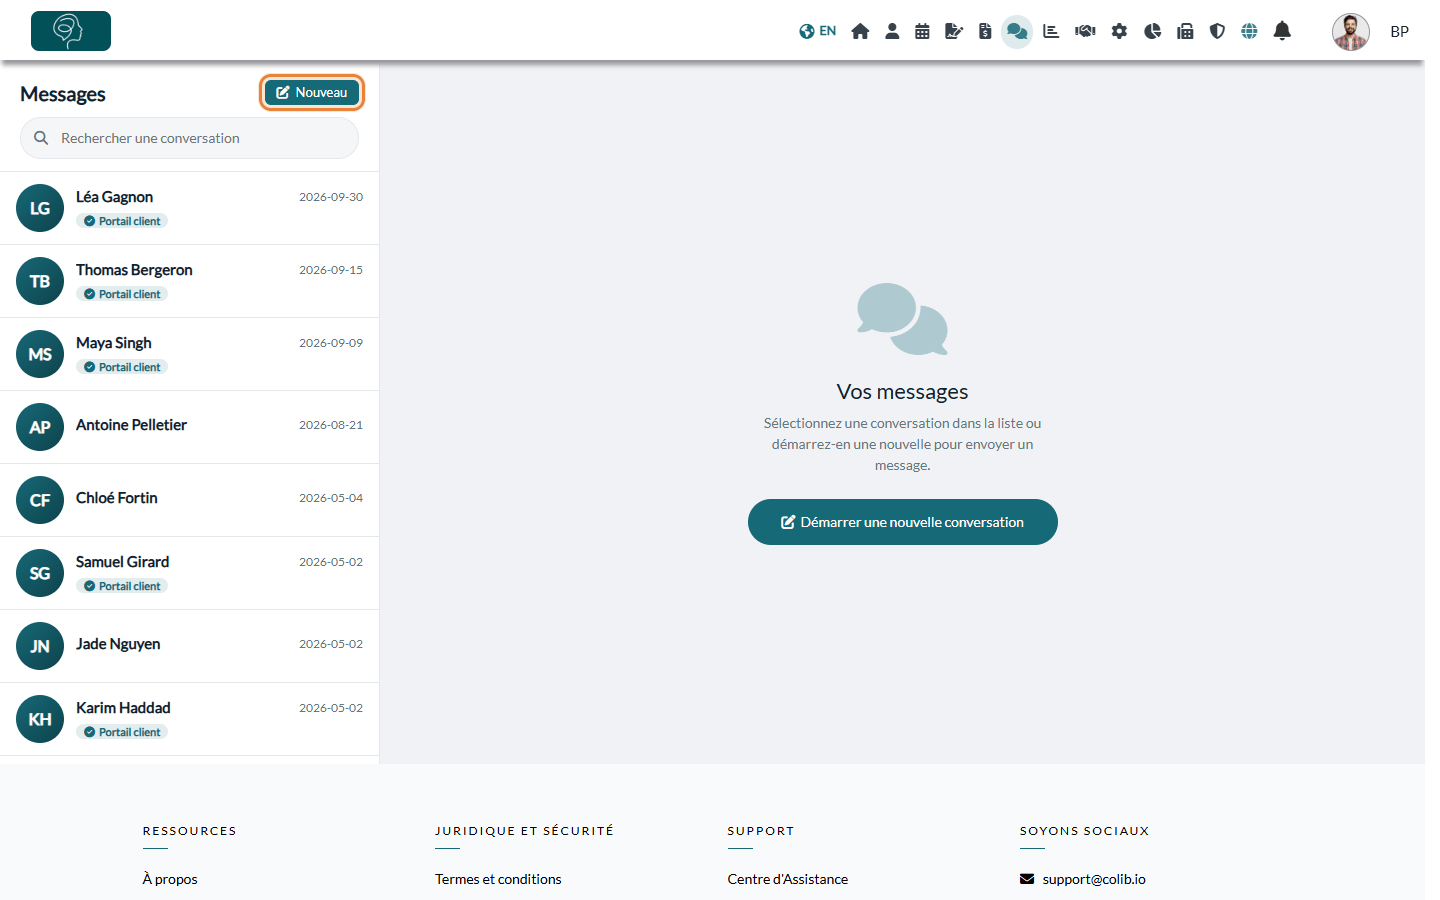Open the dollar invoice document icon

(985, 31)
